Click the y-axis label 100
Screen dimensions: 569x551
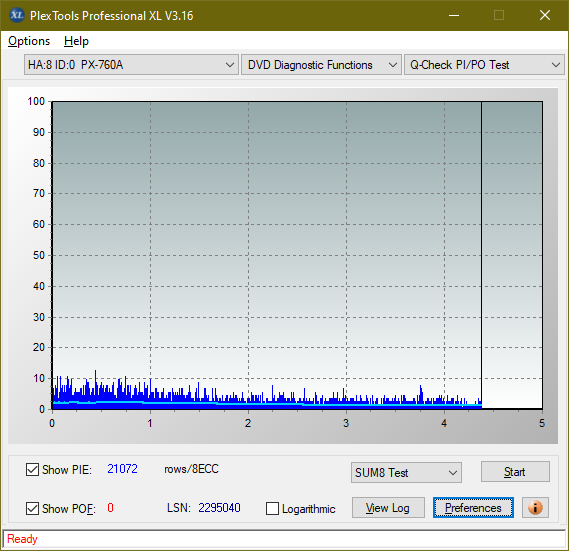pyautogui.click(x=36, y=101)
